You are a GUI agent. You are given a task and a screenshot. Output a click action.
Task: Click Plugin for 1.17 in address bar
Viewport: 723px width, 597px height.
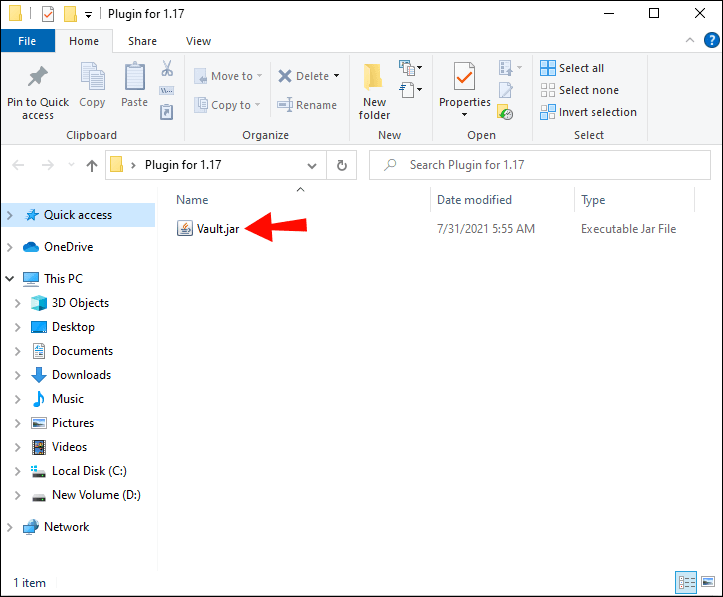[x=183, y=165]
